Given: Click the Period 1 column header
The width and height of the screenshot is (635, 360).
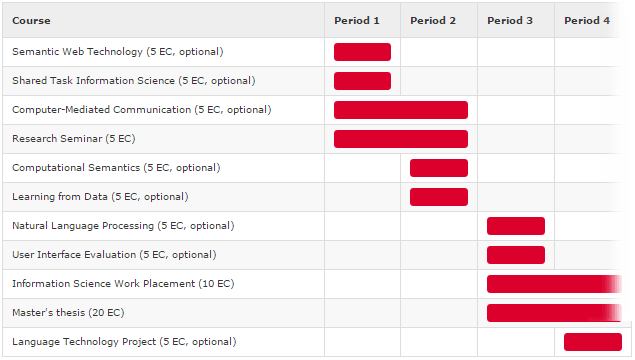Looking at the screenshot, I should point(357,21).
